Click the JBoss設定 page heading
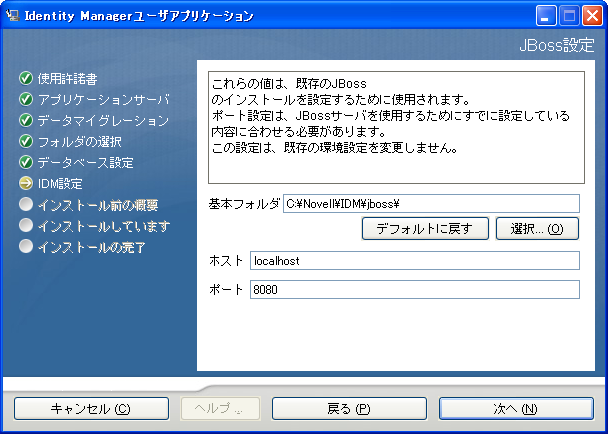Image resolution: width=608 pixels, height=434 pixels. click(556, 45)
